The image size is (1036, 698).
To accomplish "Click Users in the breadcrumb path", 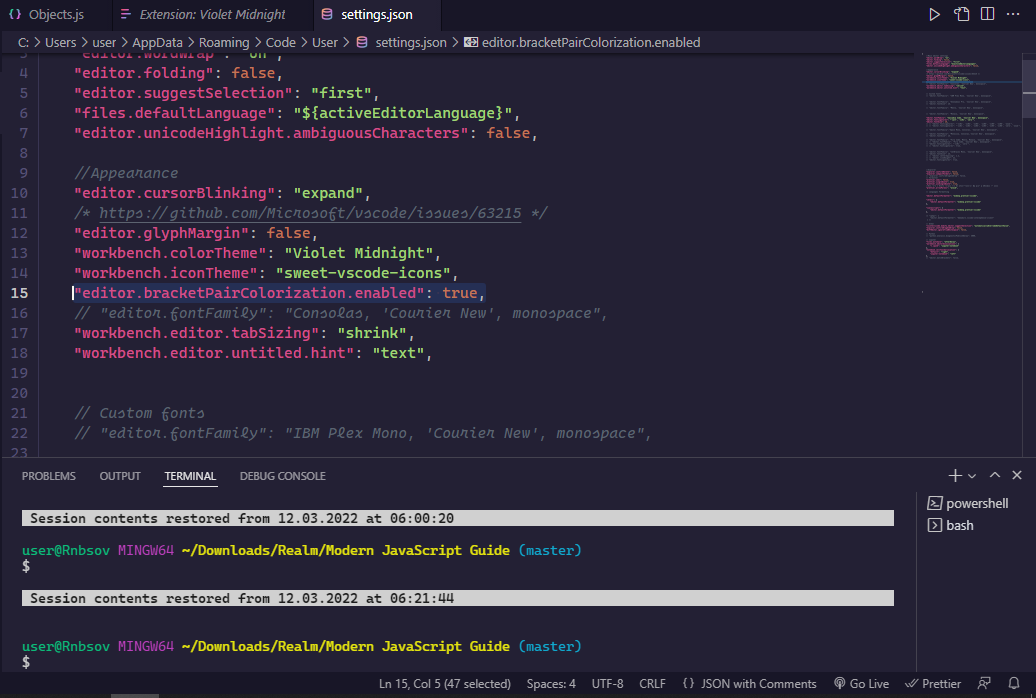I will coord(61,42).
